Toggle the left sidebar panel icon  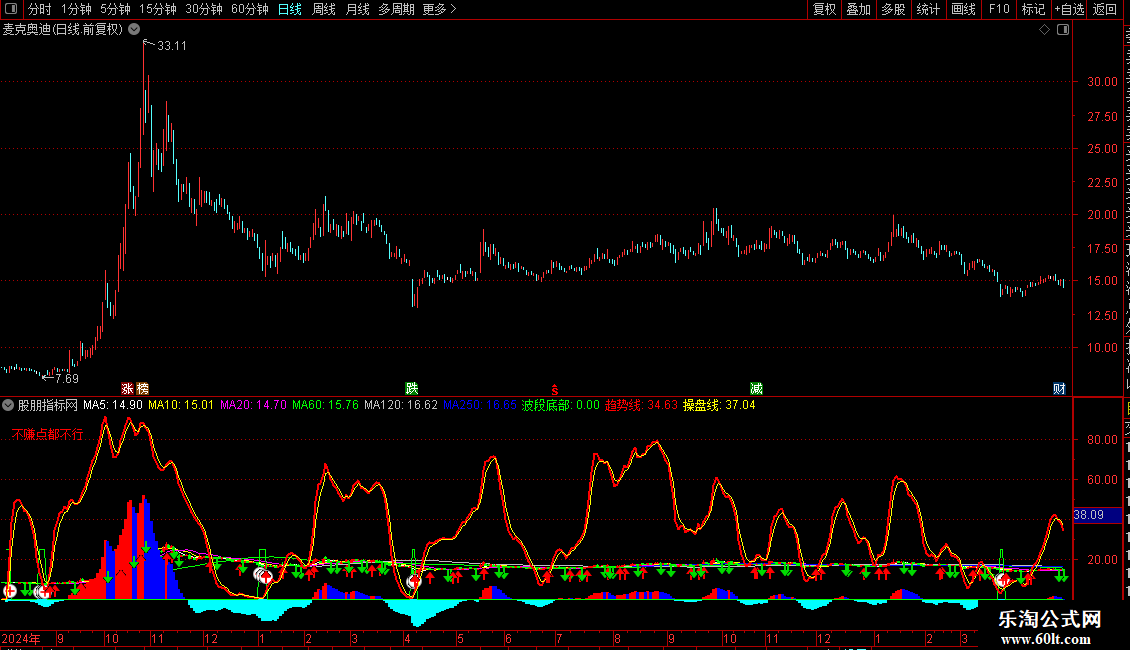(x=11, y=9)
